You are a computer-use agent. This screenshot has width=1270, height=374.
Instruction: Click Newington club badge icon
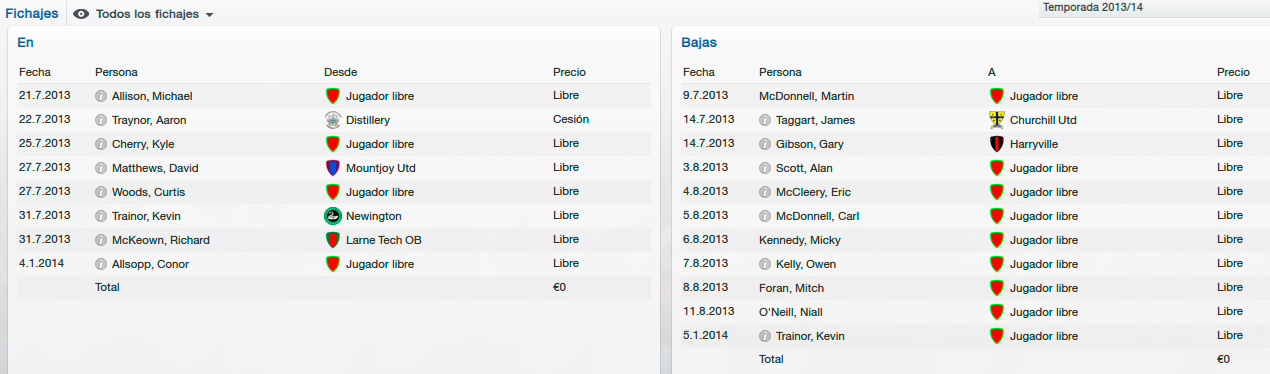(x=333, y=216)
